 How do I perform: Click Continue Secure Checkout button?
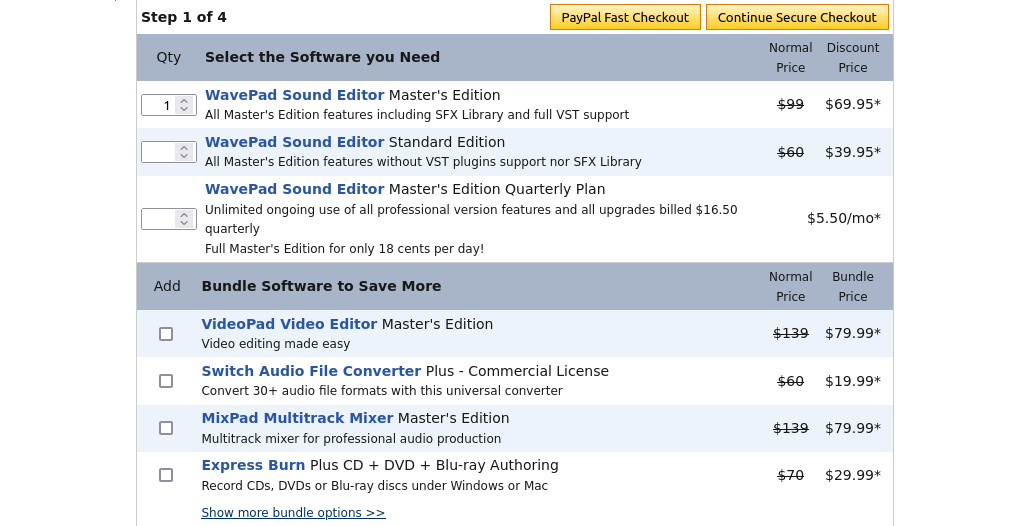click(797, 18)
